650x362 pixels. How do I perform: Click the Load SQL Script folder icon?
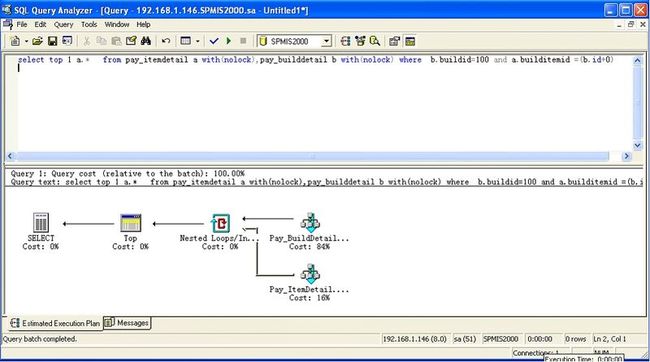[x=37, y=41]
